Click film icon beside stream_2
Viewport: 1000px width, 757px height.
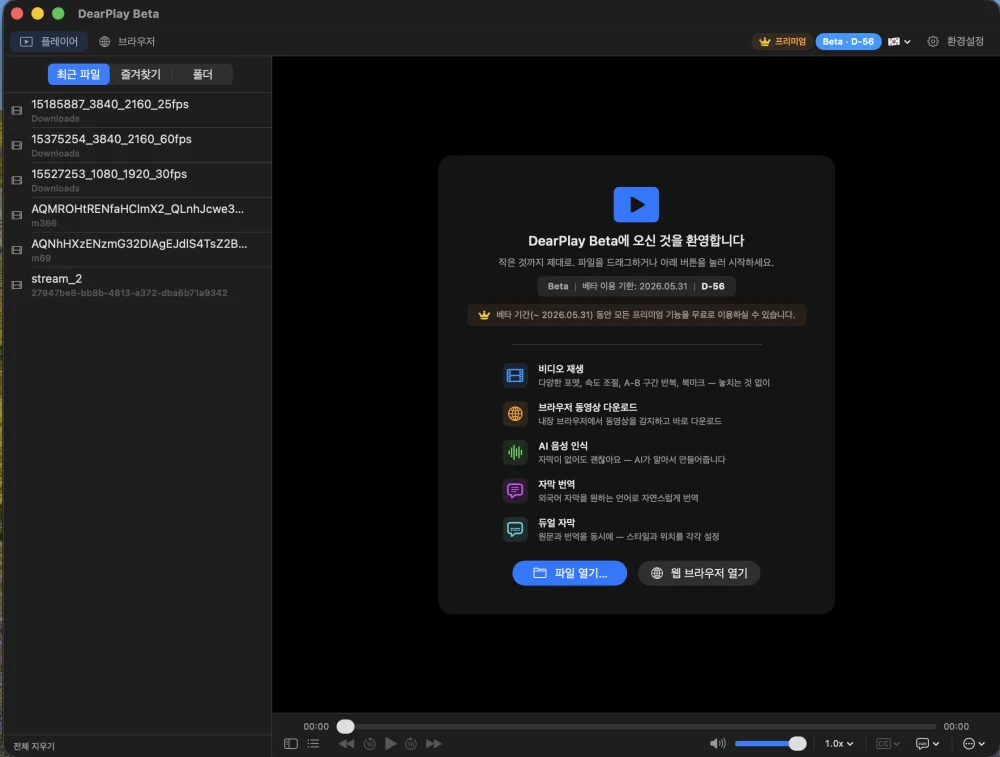point(17,285)
